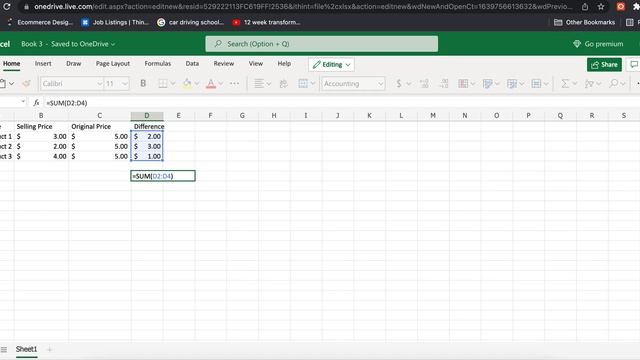The height and width of the screenshot is (360, 640).
Task: Apply the red font color
Action: pyautogui.click(x=211, y=84)
